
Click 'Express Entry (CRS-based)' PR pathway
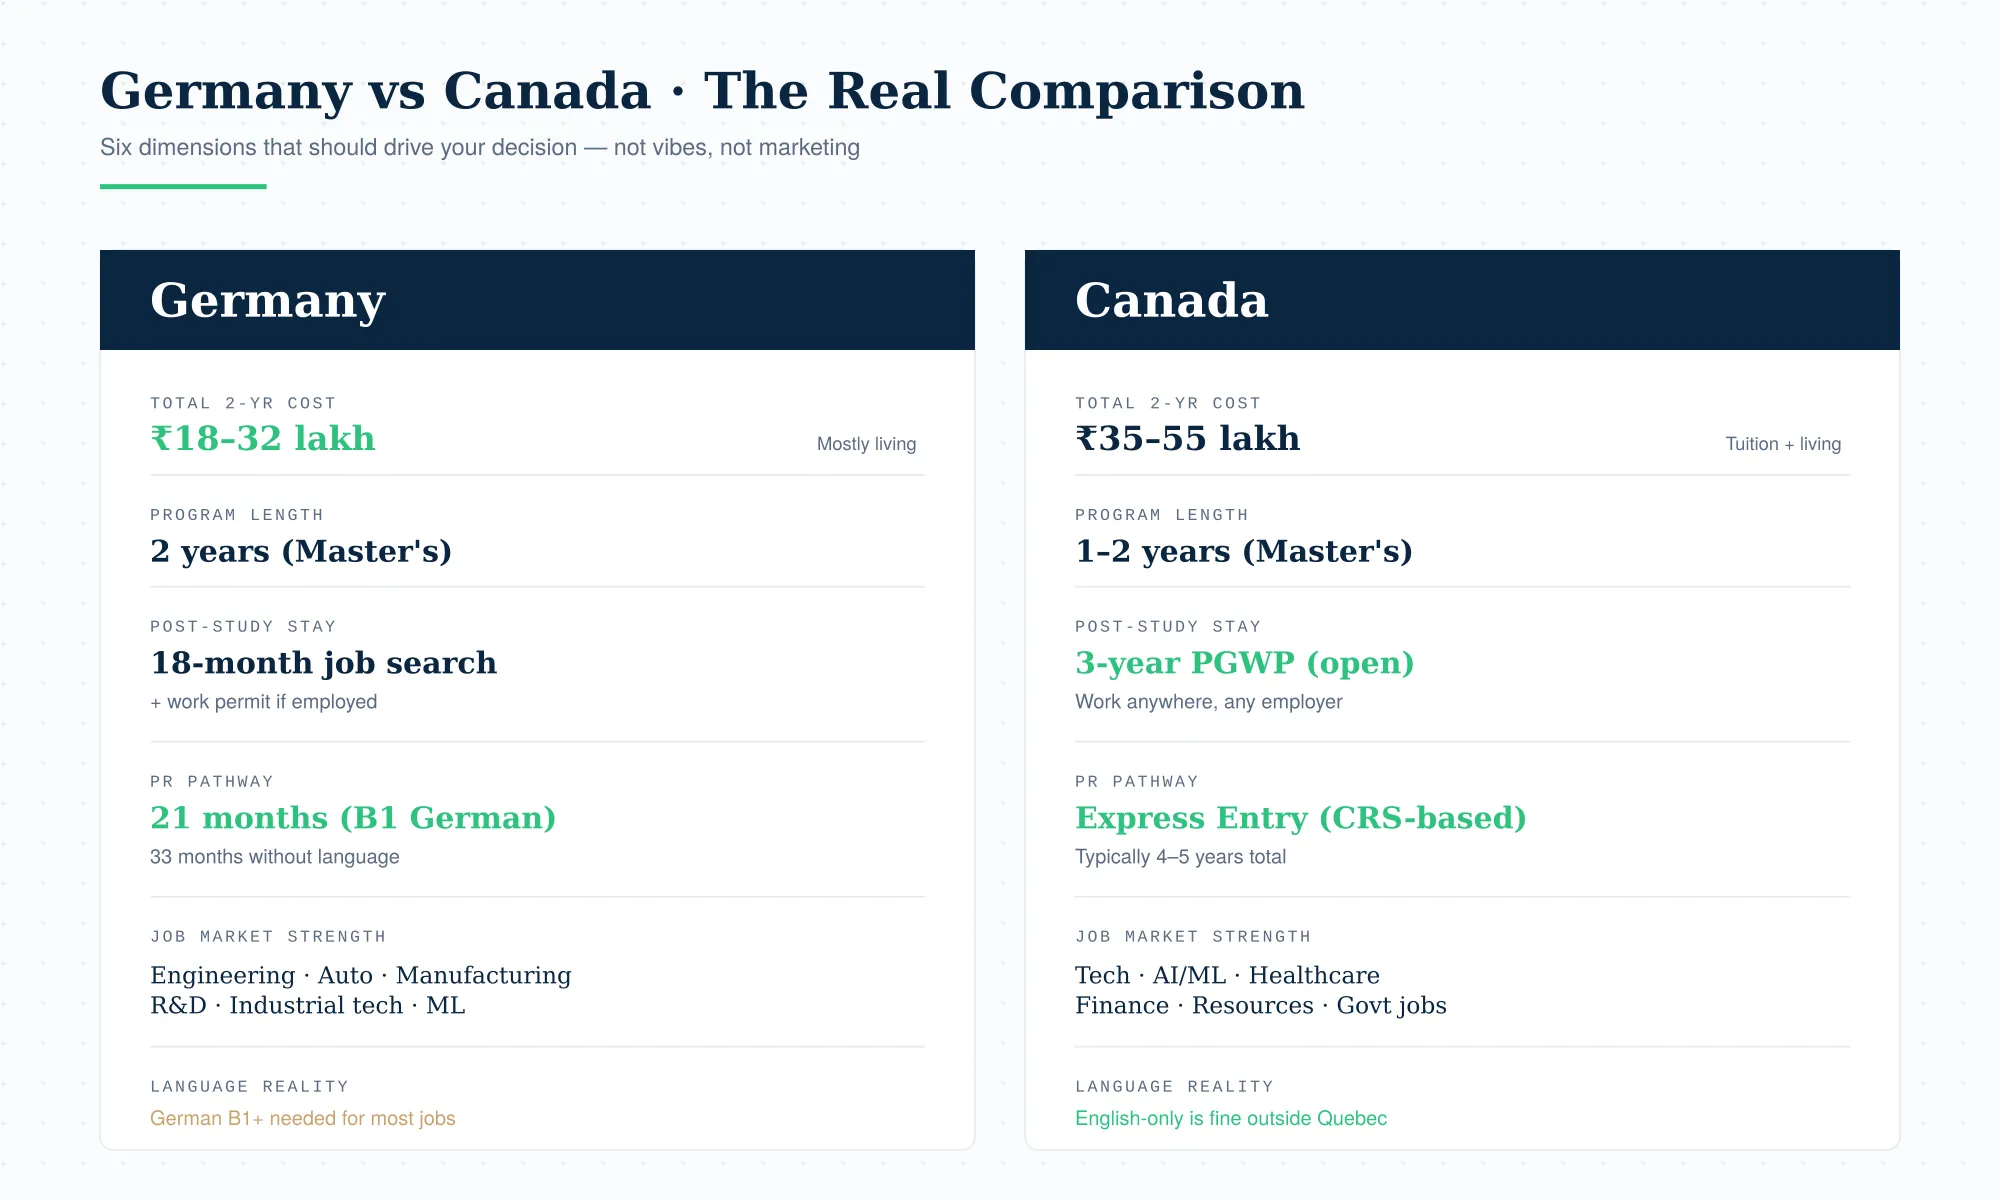coord(1301,818)
